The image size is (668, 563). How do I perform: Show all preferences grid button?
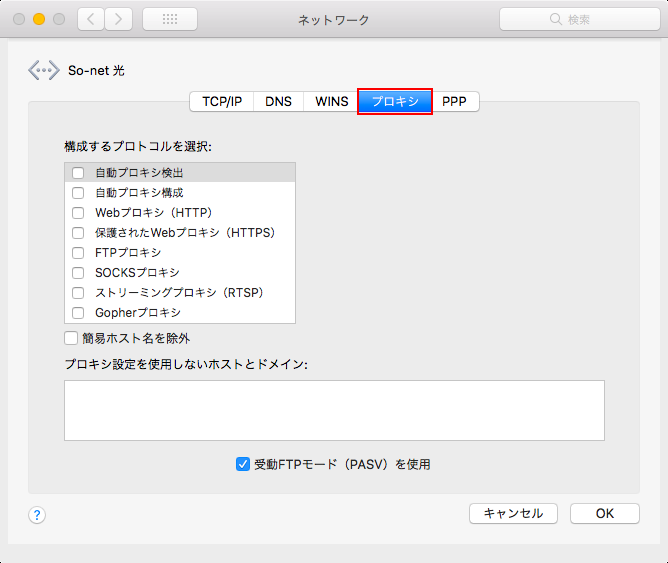(x=170, y=19)
